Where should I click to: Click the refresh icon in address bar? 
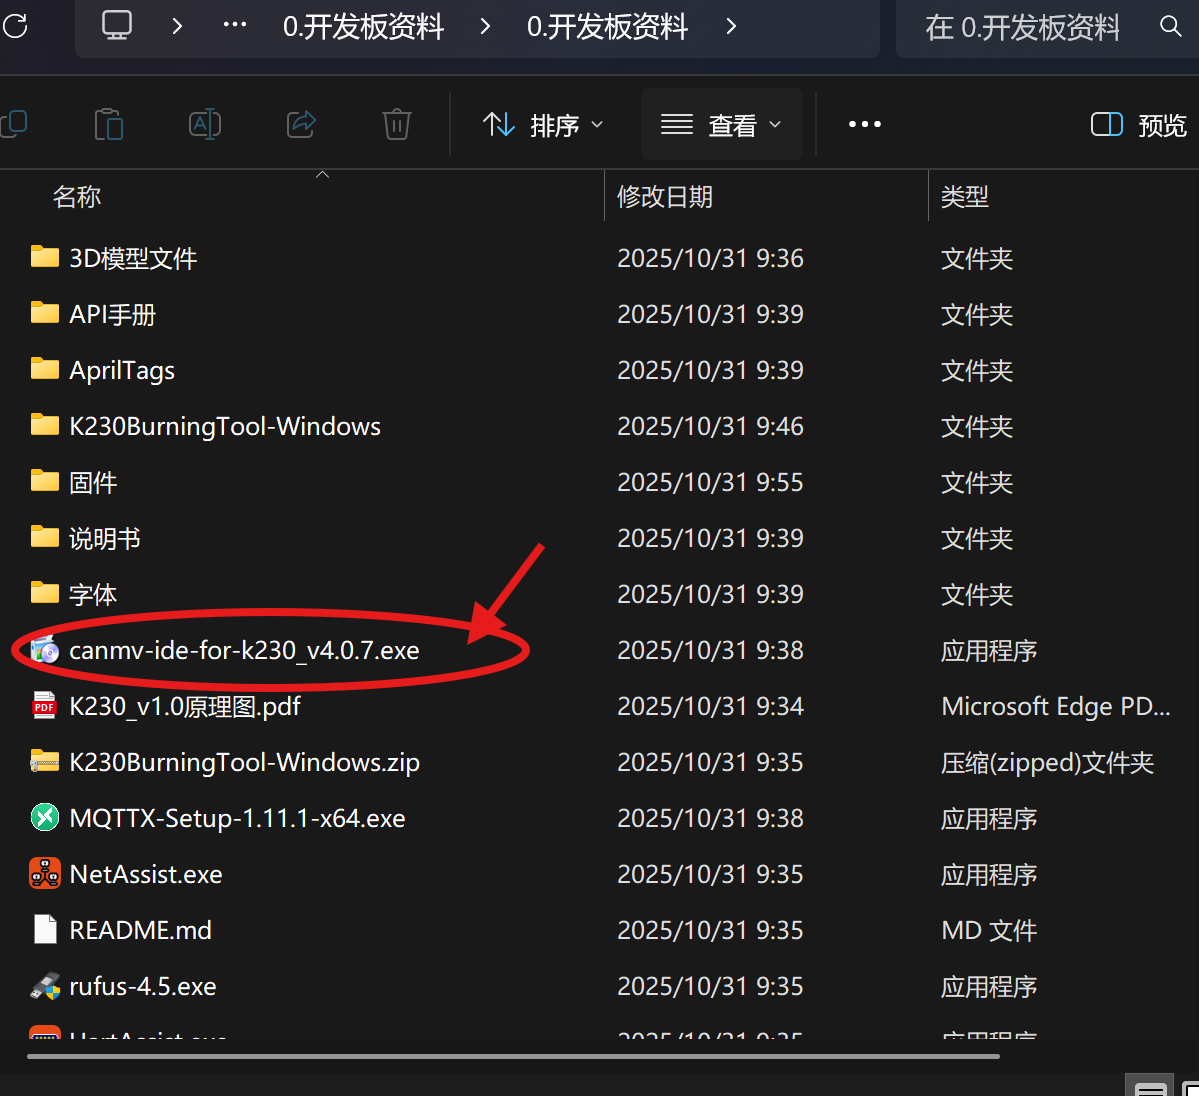(15, 26)
